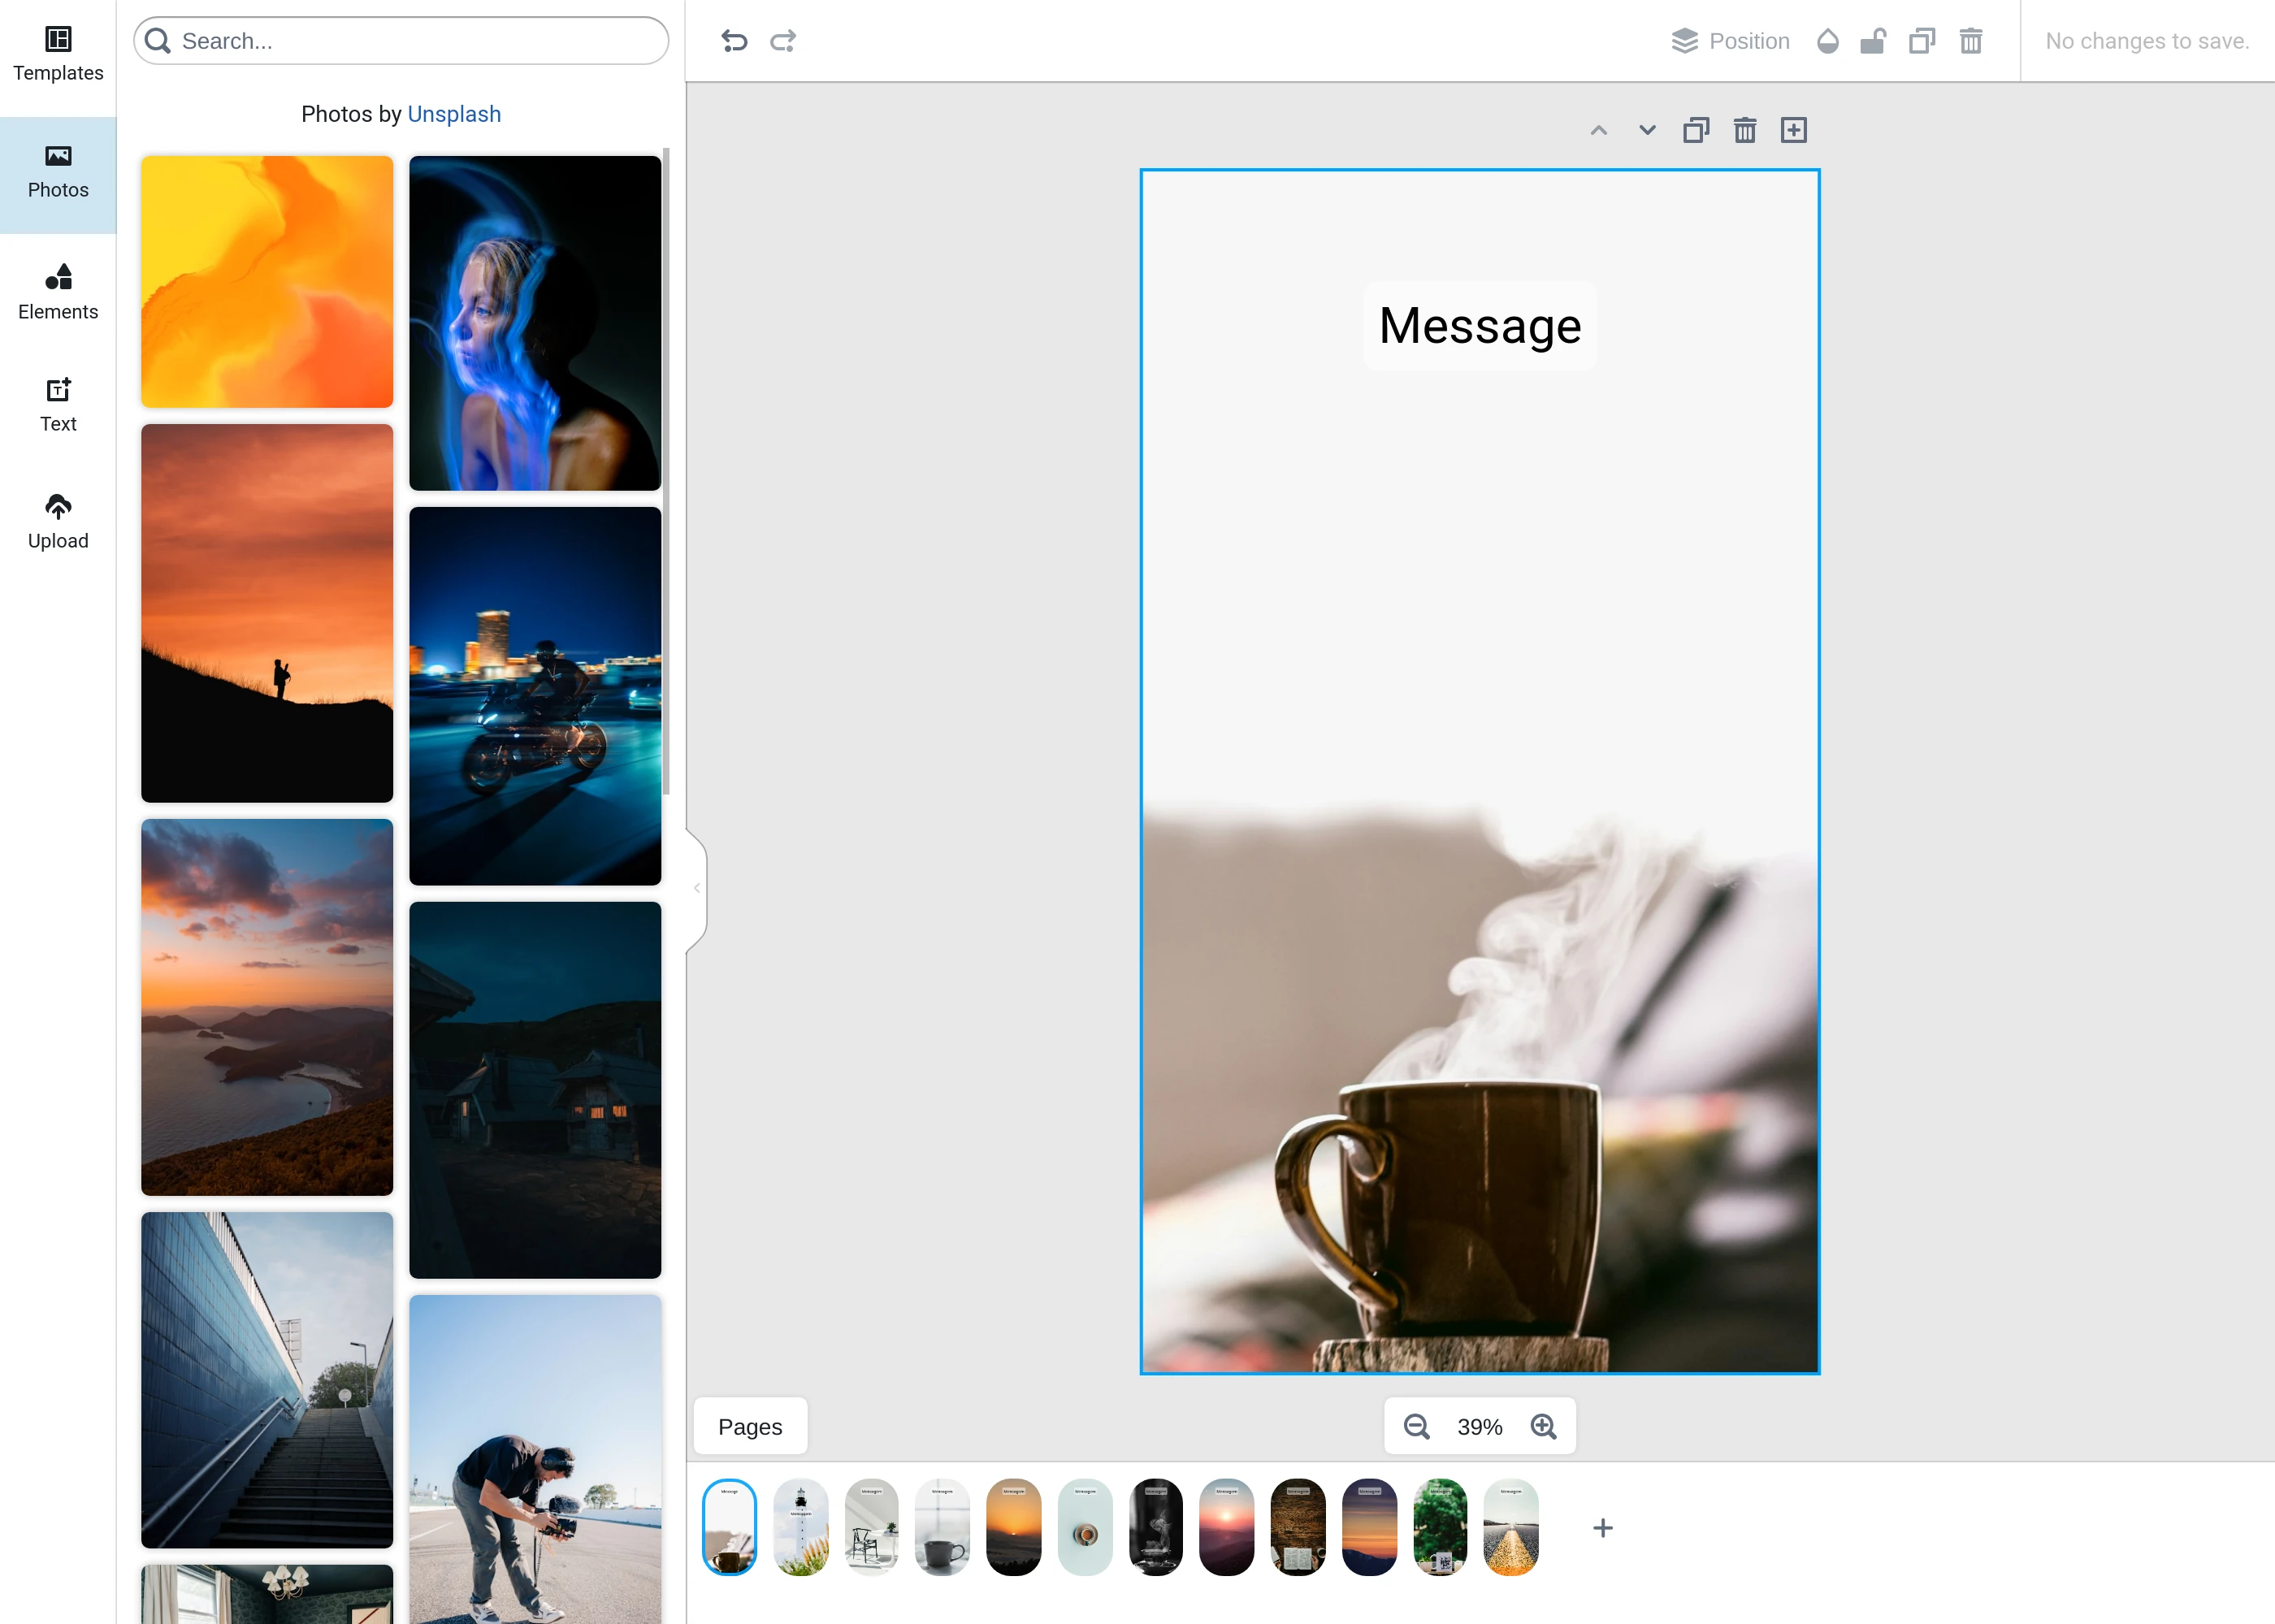Screen dimensions: 2275x1624
Task: Click the redo arrow icon
Action: coord(783,41)
